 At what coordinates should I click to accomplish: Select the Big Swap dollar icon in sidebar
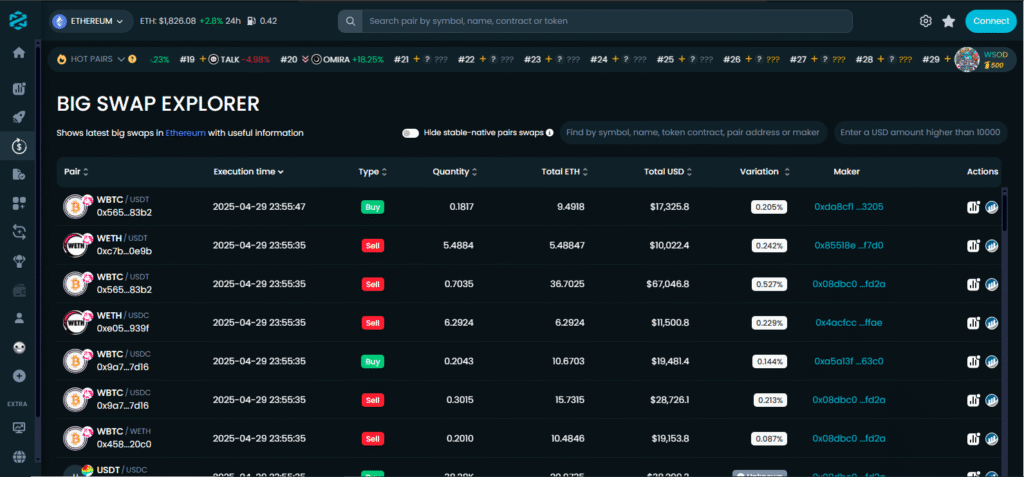(19, 147)
